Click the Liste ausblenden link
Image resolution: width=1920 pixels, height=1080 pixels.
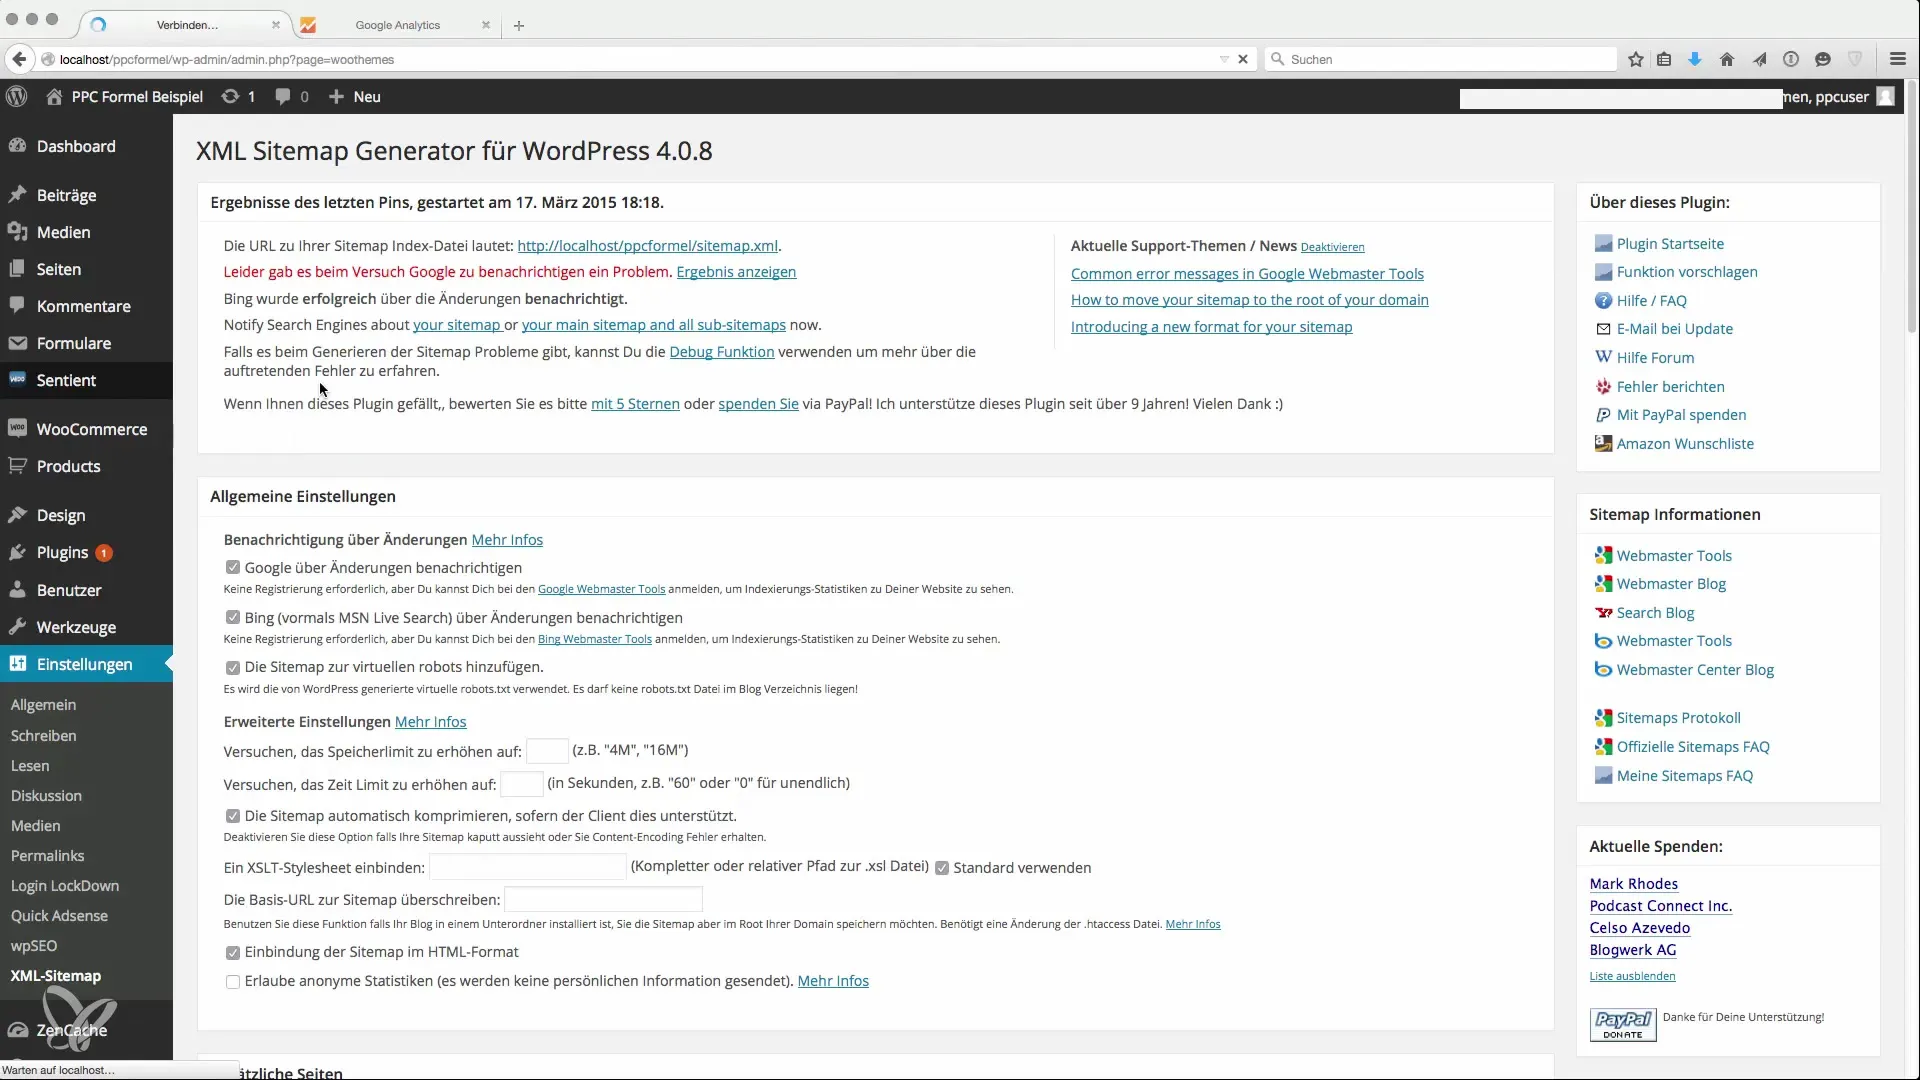[x=1632, y=976]
